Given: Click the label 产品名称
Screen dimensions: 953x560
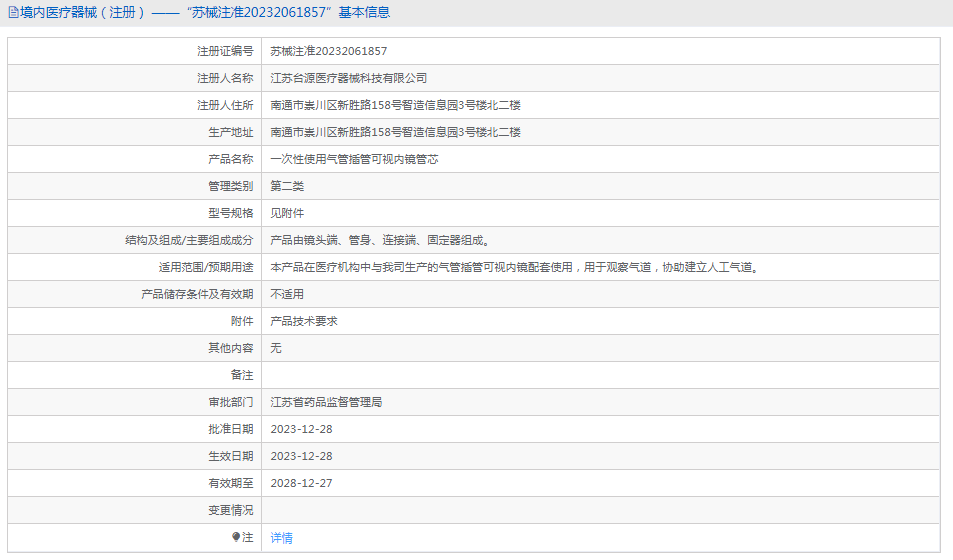Looking at the screenshot, I should pyautogui.click(x=230, y=159).
